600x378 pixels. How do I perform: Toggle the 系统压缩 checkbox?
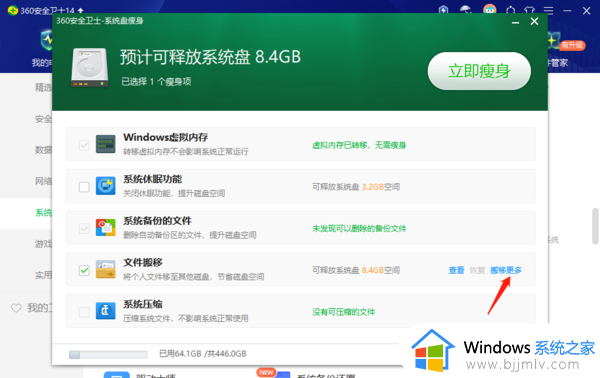[84, 312]
